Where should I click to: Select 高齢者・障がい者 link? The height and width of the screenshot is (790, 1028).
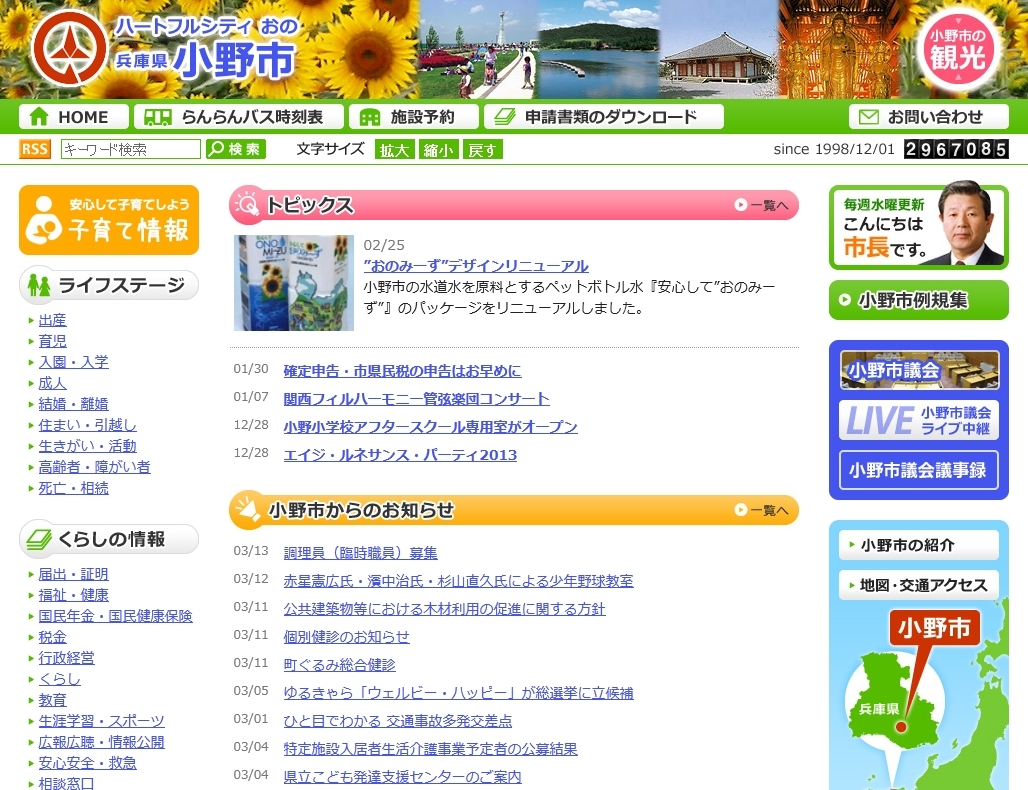click(x=94, y=467)
